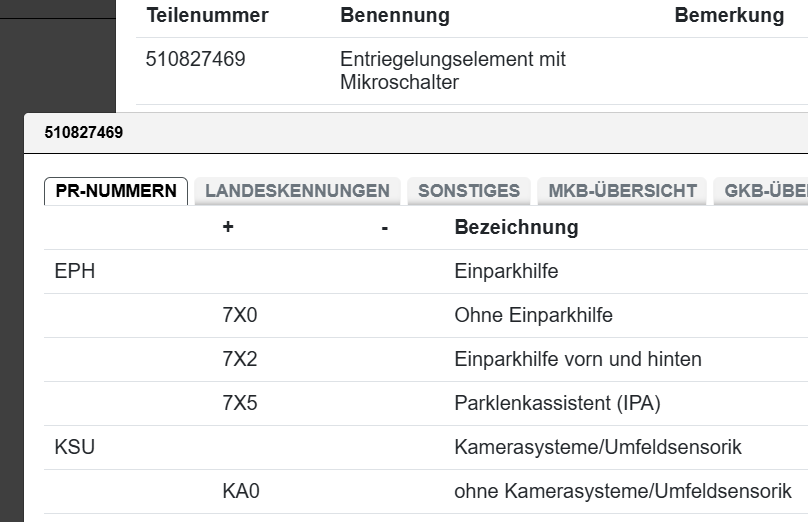Click the Teilenummer column header

click(x=207, y=16)
